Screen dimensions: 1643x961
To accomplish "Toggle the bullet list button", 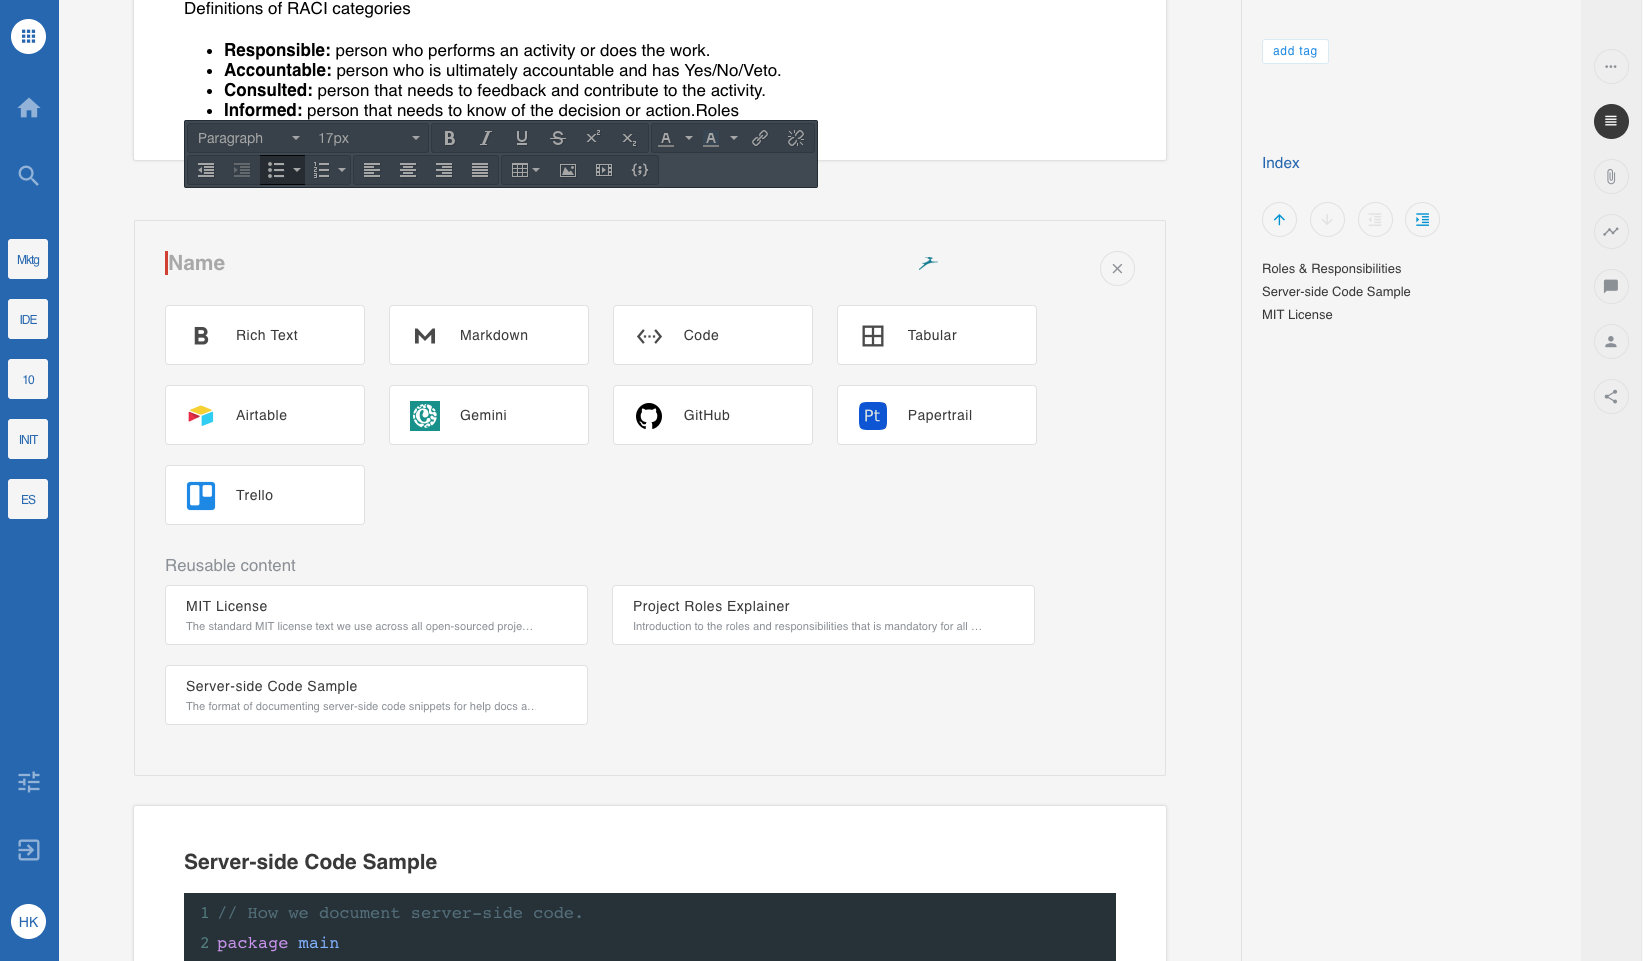I will 276,170.
